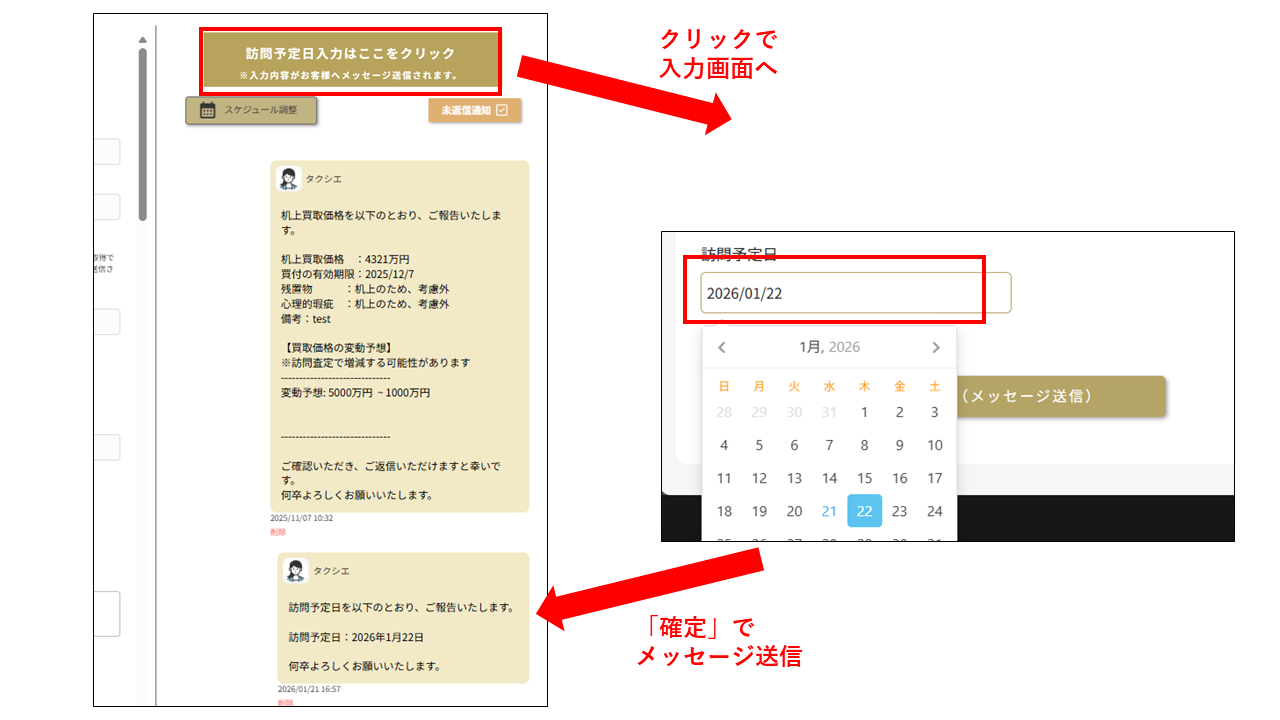Pick day 2 in the January calendar
Screen dimensions: 1280x720
(899, 412)
